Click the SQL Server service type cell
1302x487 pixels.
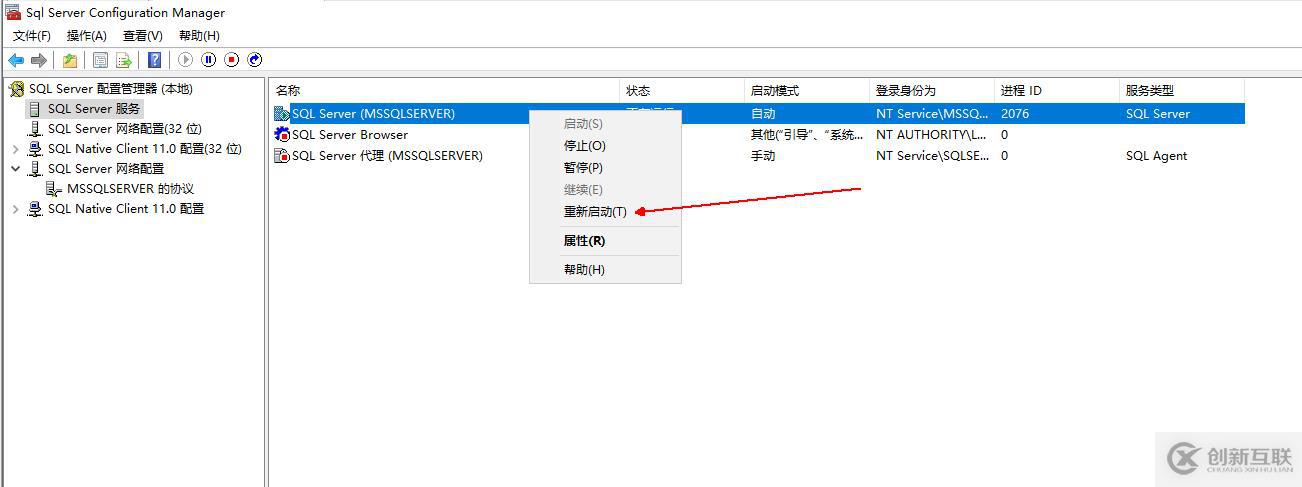1157,114
